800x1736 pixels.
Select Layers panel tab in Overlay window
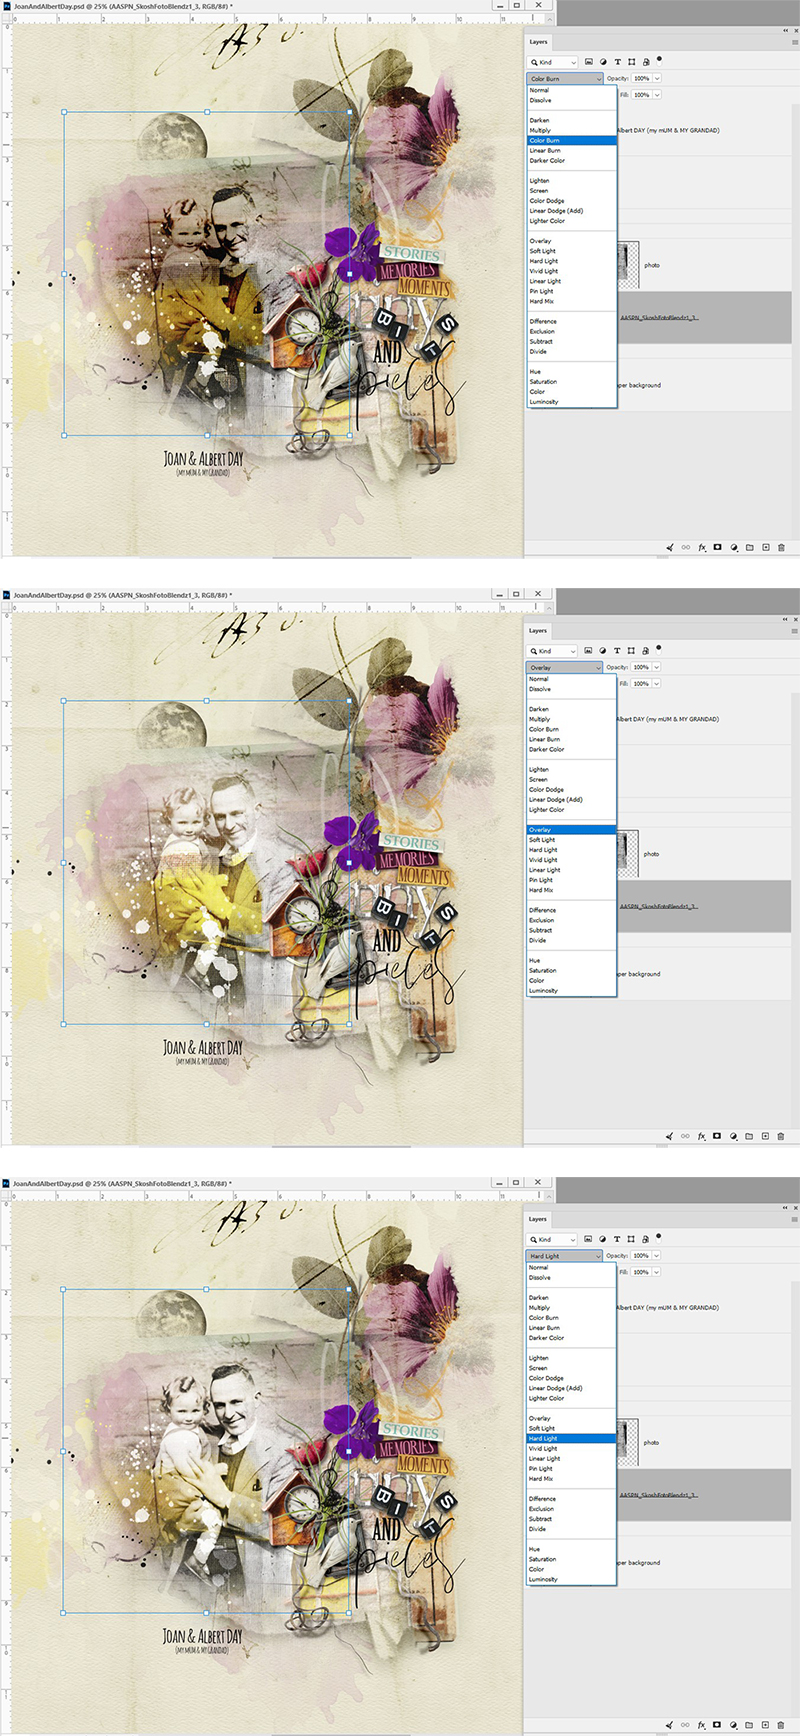pyautogui.click(x=538, y=630)
